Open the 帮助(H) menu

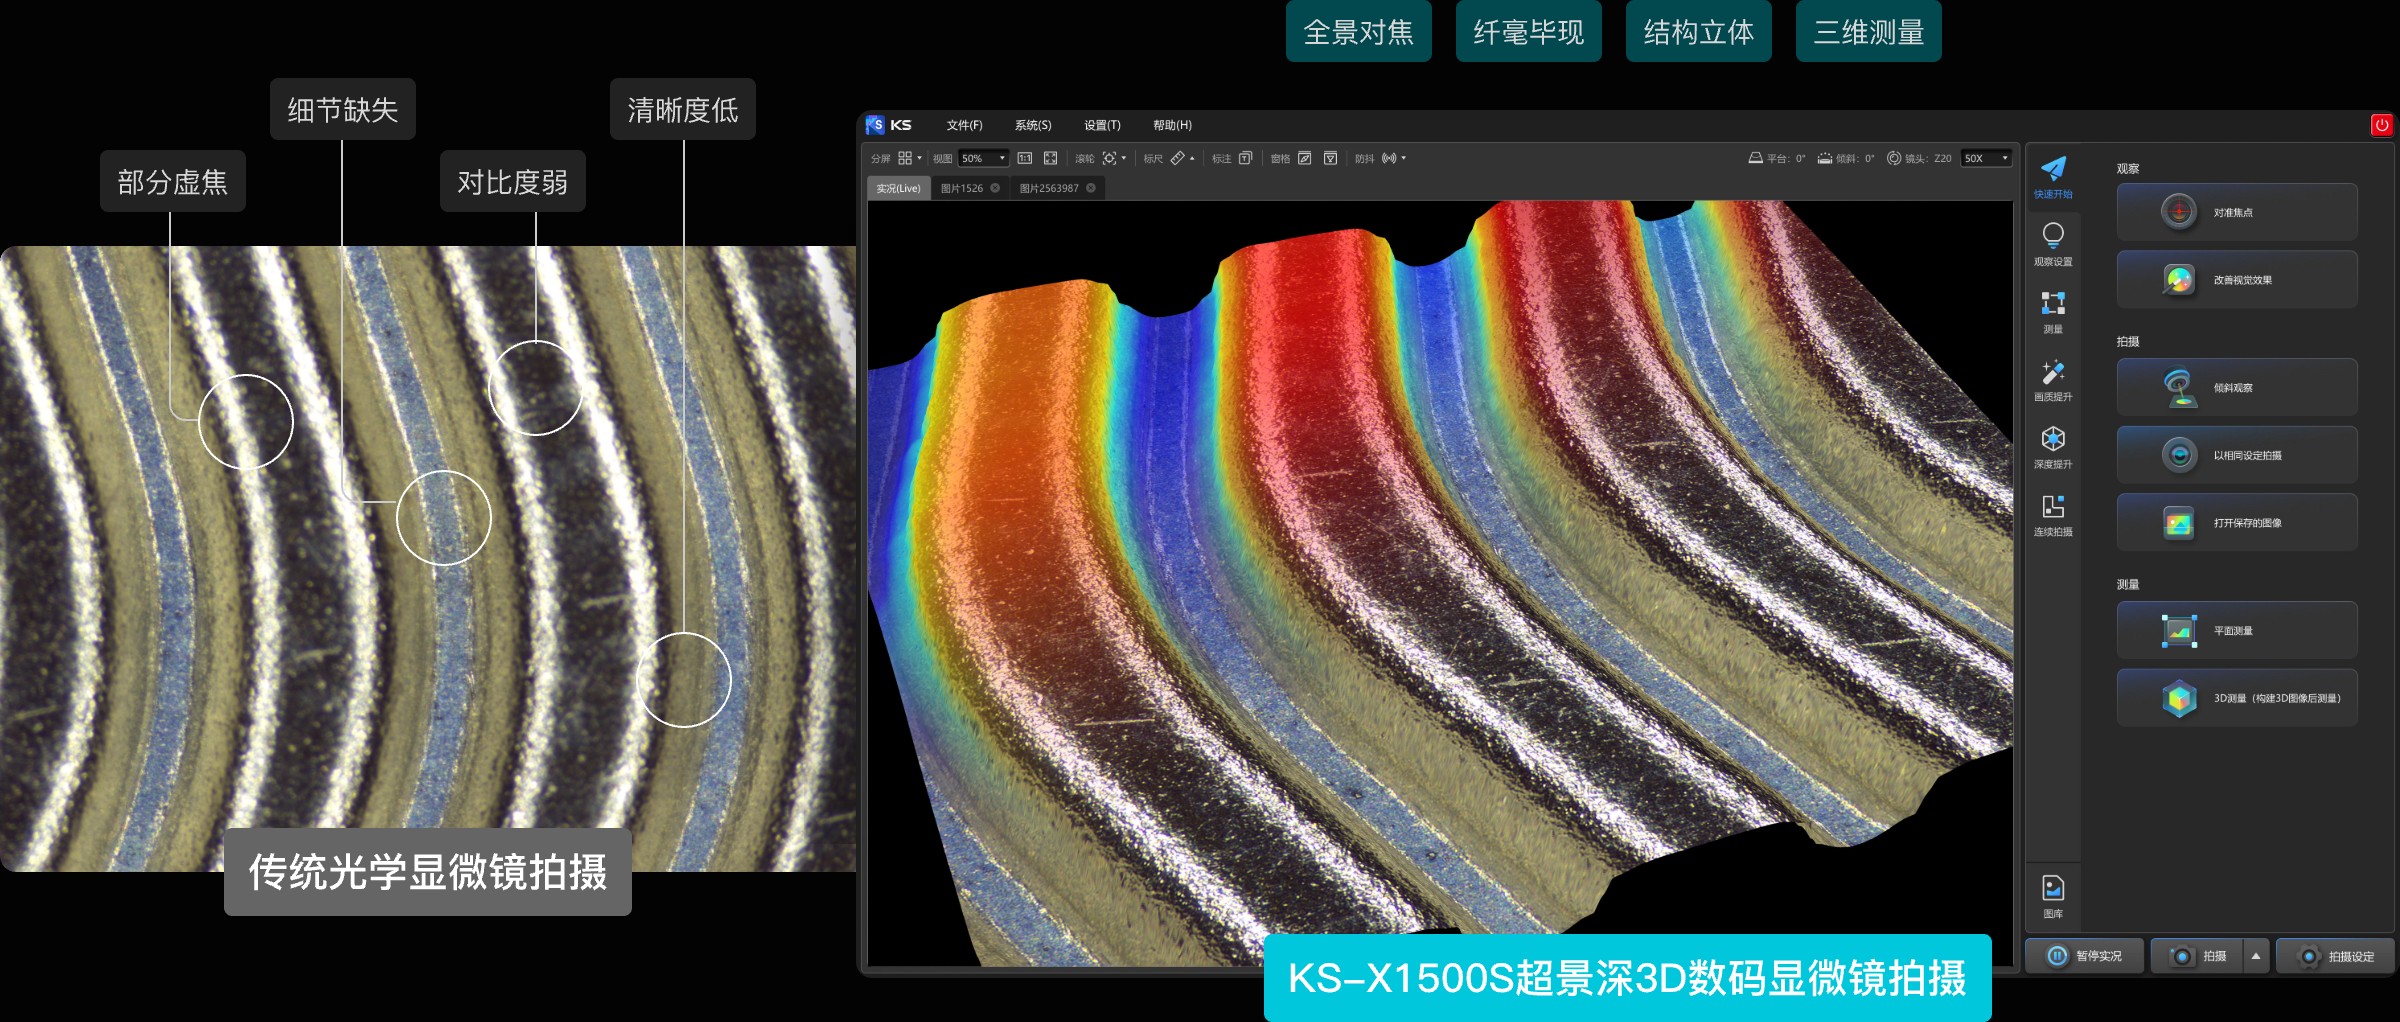click(x=1172, y=125)
